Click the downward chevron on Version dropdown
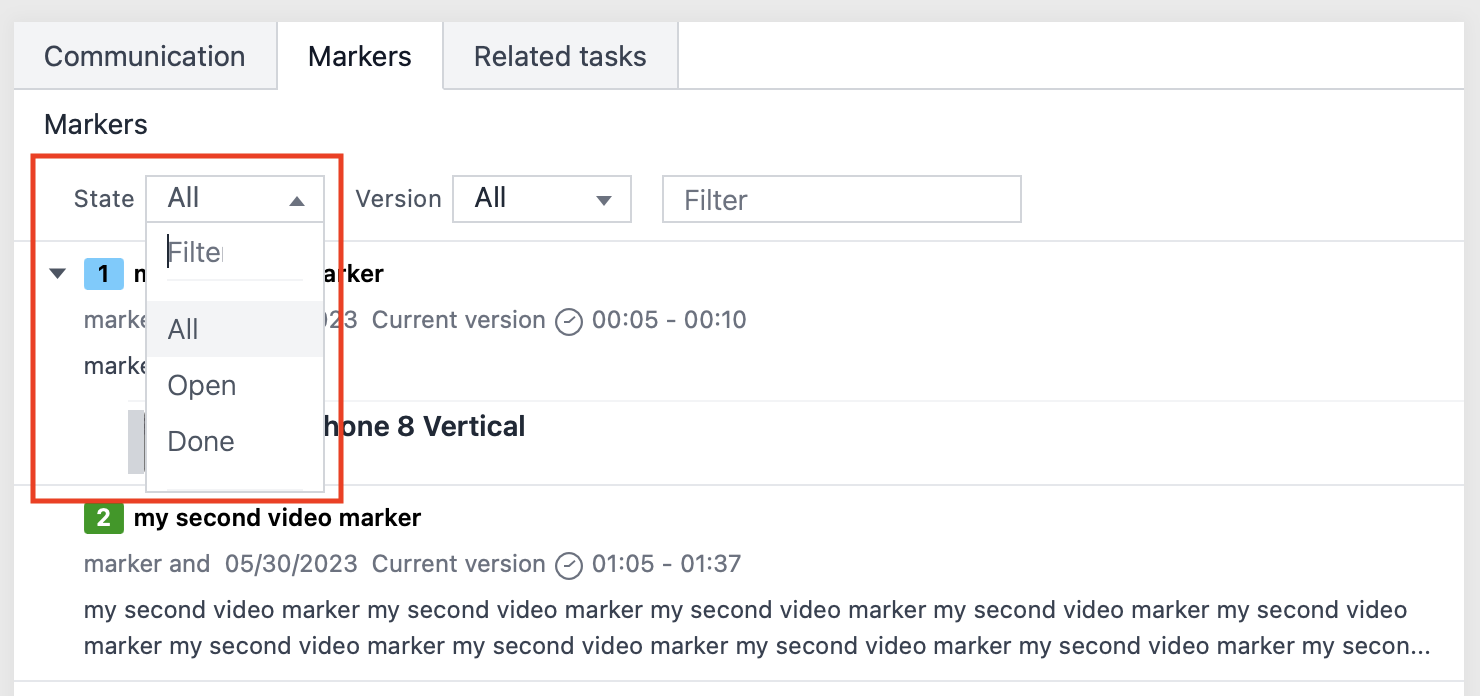The height and width of the screenshot is (696, 1480). click(x=604, y=199)
